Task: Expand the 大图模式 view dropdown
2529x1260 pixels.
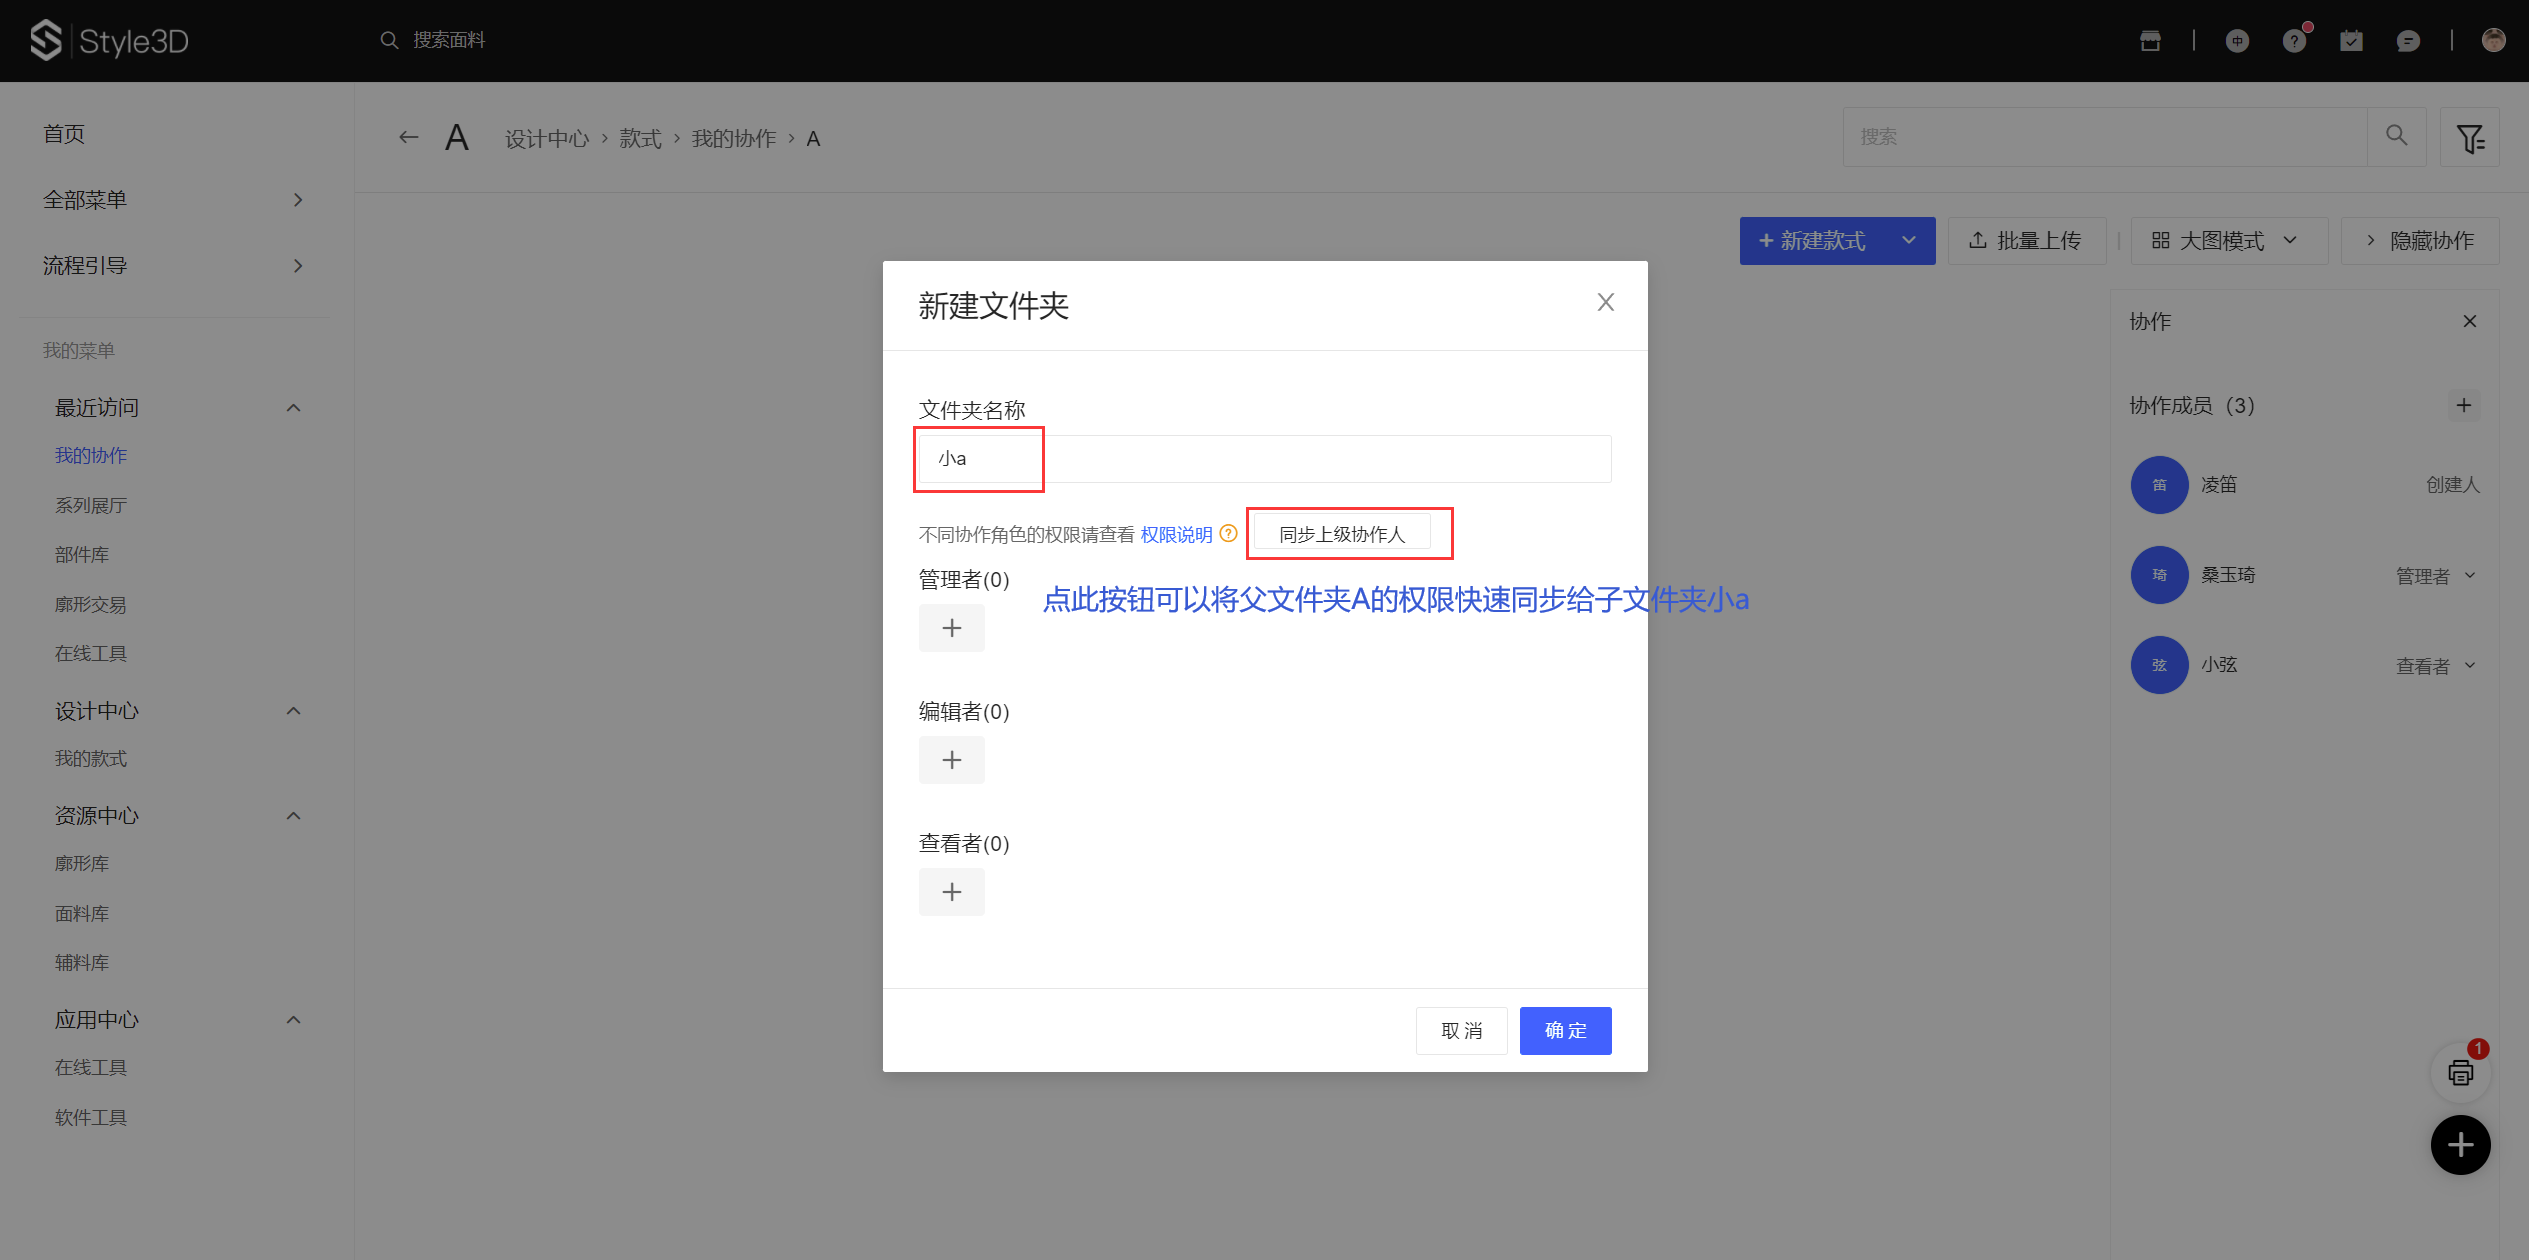Action: 2229,241
